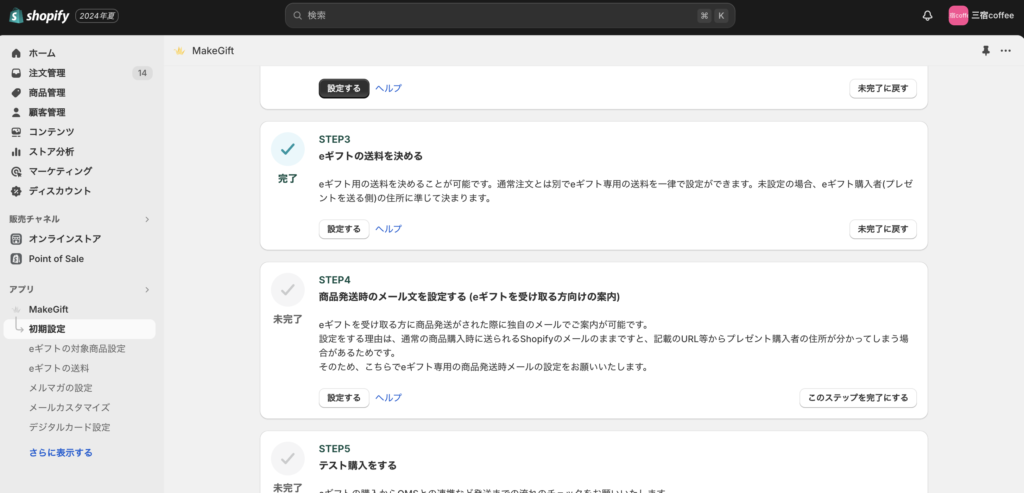Click heading eギフトの送料を決める
Screen dimensions: 1024x493
tap(371, 156)
